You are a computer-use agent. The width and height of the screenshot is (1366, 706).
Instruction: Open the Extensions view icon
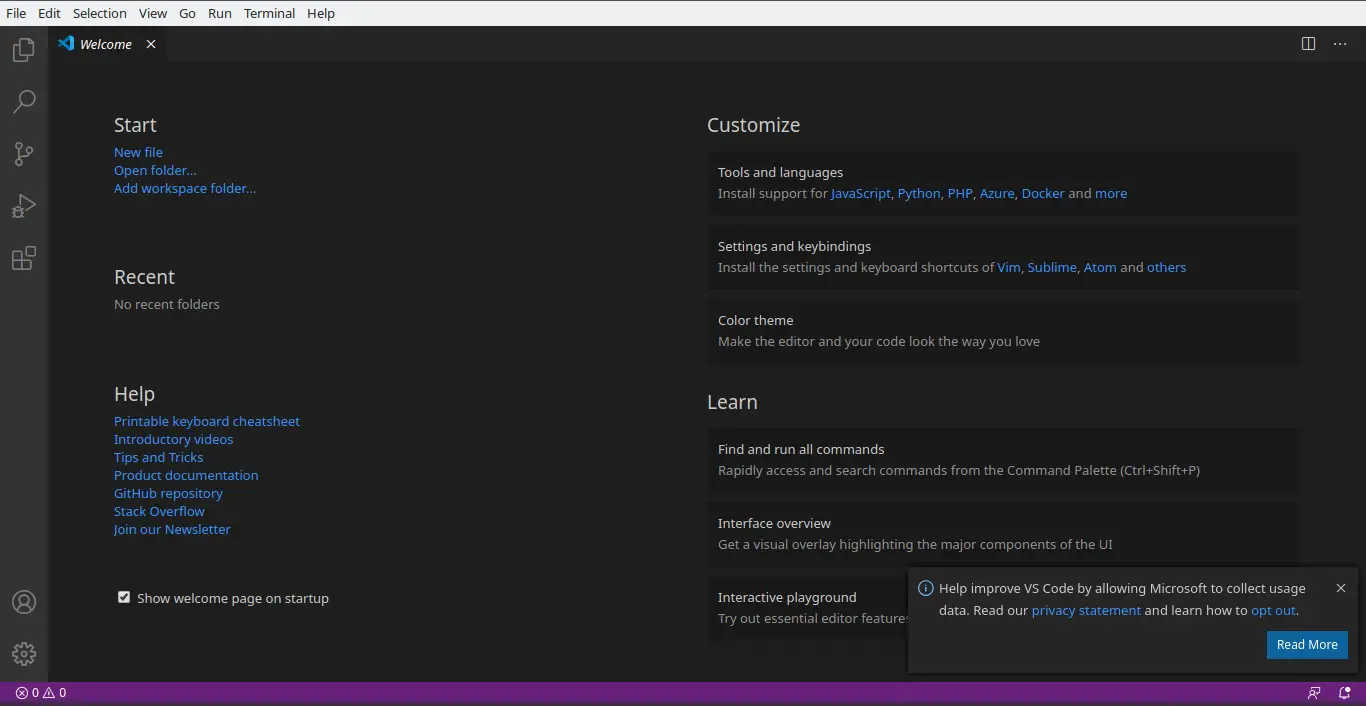[24, 258]
